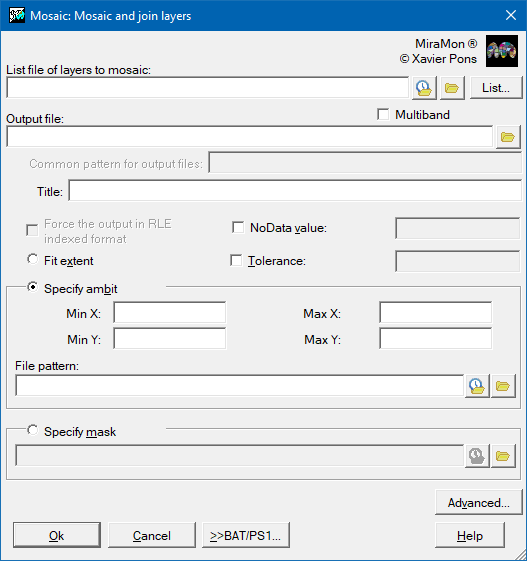This screenshot has height=561, width=527.
Task: Enable the Tolerance checkbox
Action: (x=236, y=260)
